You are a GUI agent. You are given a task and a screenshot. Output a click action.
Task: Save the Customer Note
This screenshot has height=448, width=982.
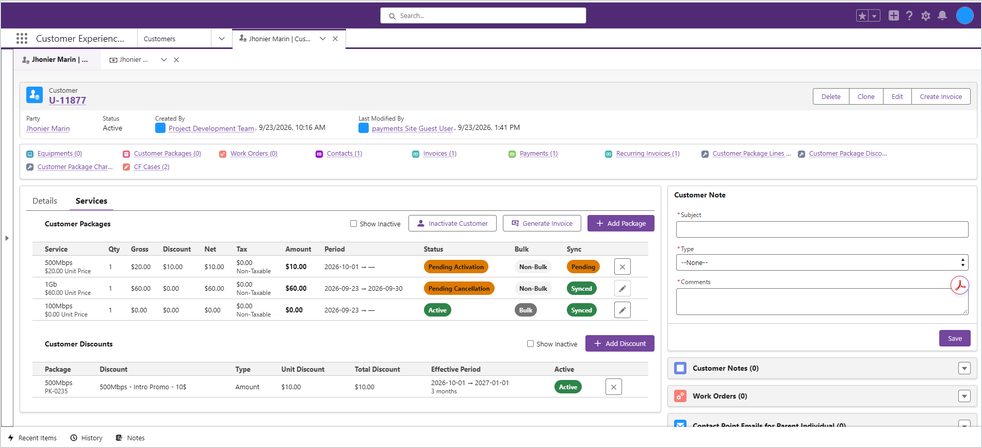tap(954, 338)
